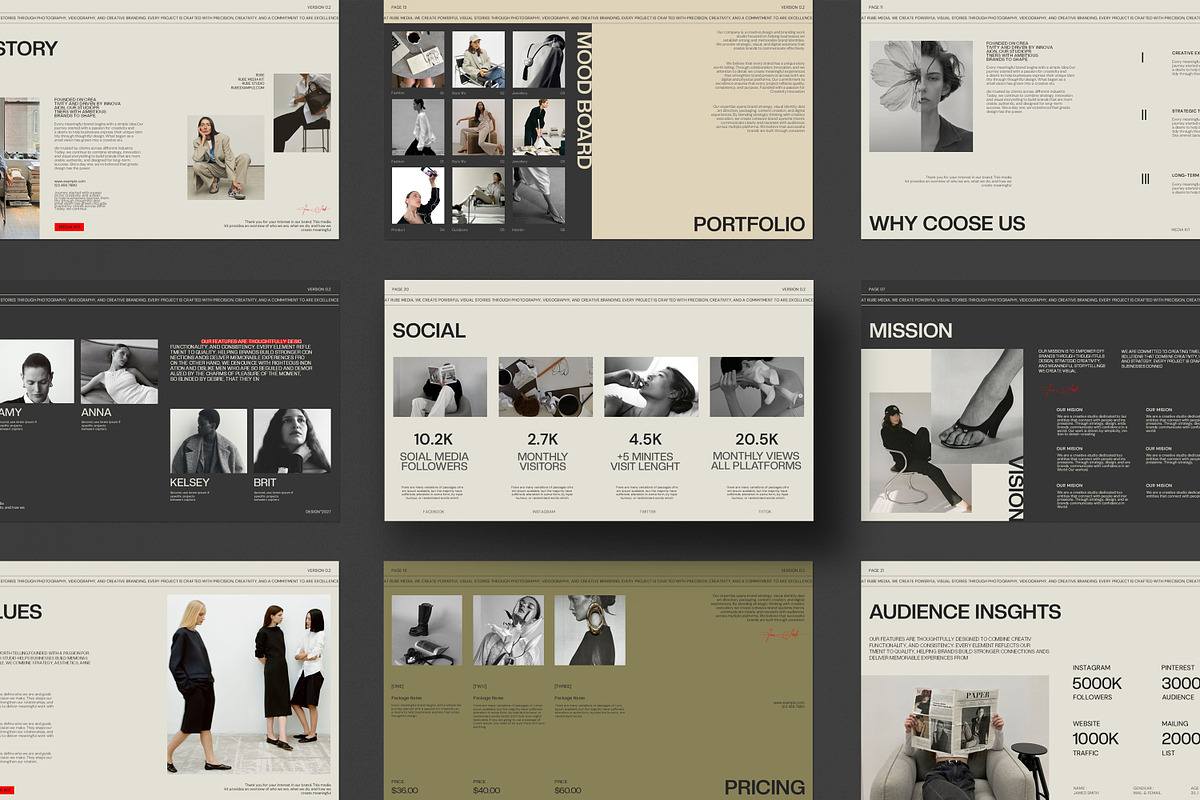Screen dimensions: 1200x800
Task: Click the INSTAGRAM footer label on Social slide
Action: coord(543,511)
